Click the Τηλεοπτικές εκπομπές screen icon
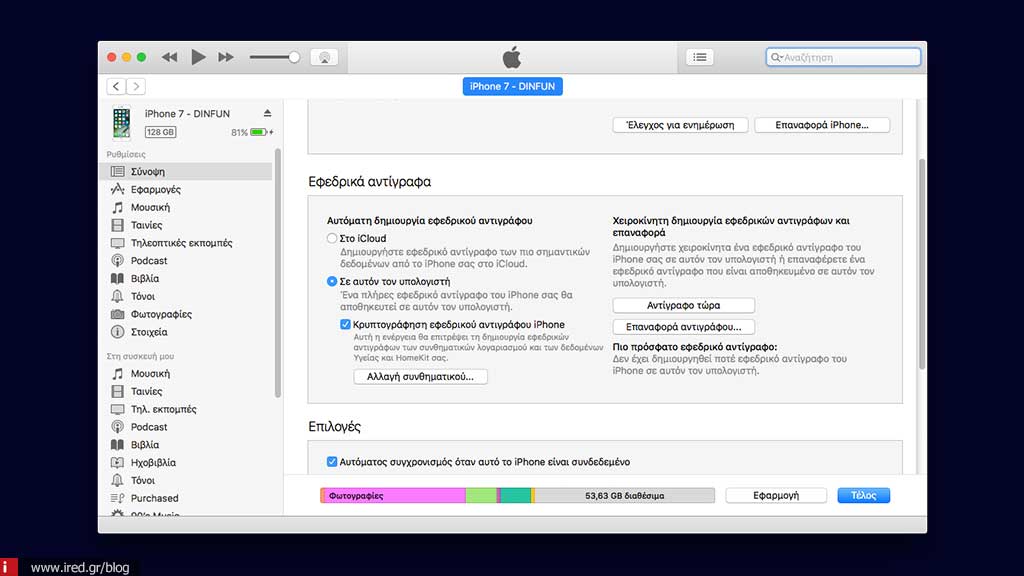This screenshot has width=1024, height=576. point(118,243)
